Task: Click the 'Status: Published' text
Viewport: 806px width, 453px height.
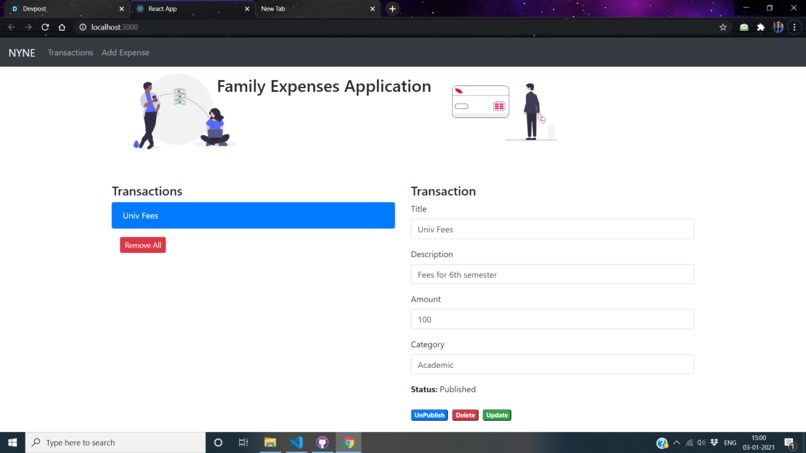Action: click(x=443, y=389)
